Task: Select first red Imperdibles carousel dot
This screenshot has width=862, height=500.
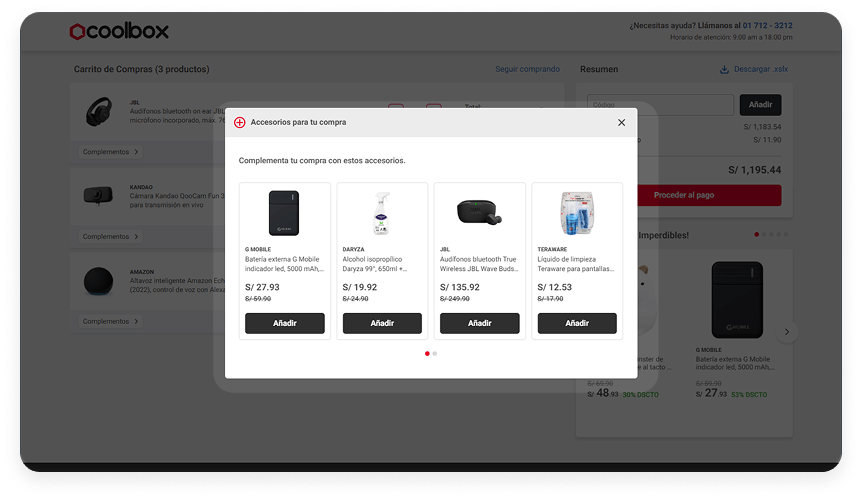Action: 756,235
